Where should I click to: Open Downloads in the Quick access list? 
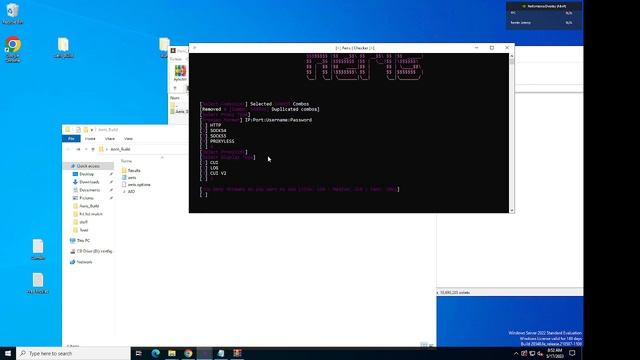tap(89, 182)
